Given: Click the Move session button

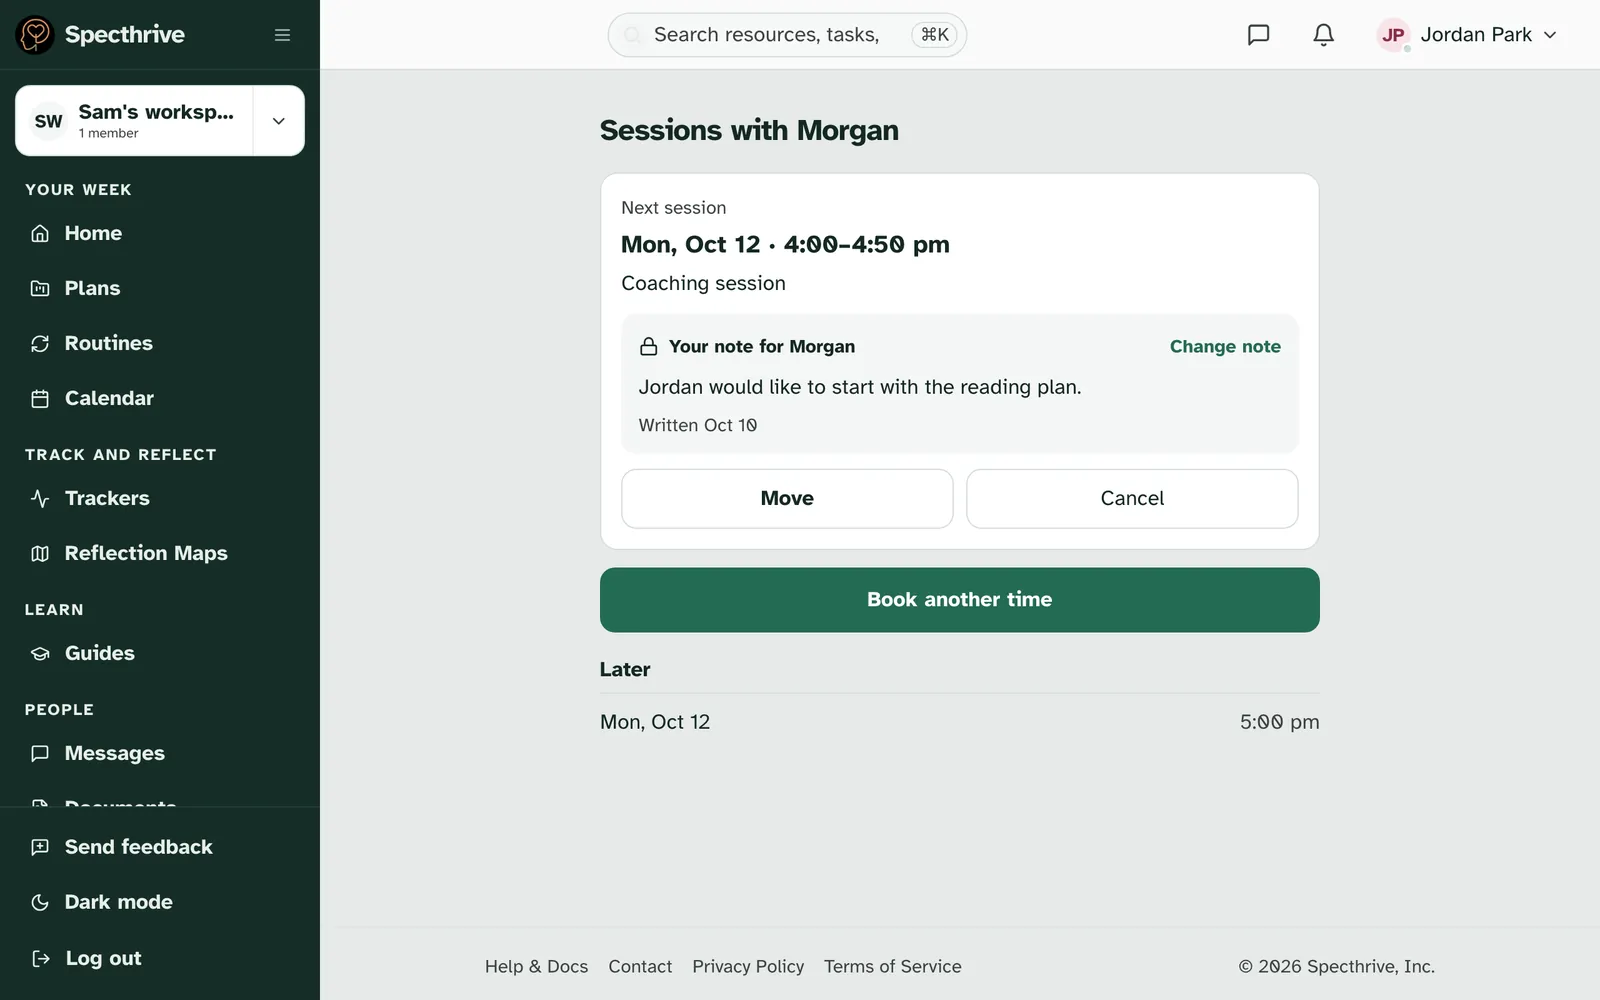Looking at the screenshot, I should [x=787, y=498].
